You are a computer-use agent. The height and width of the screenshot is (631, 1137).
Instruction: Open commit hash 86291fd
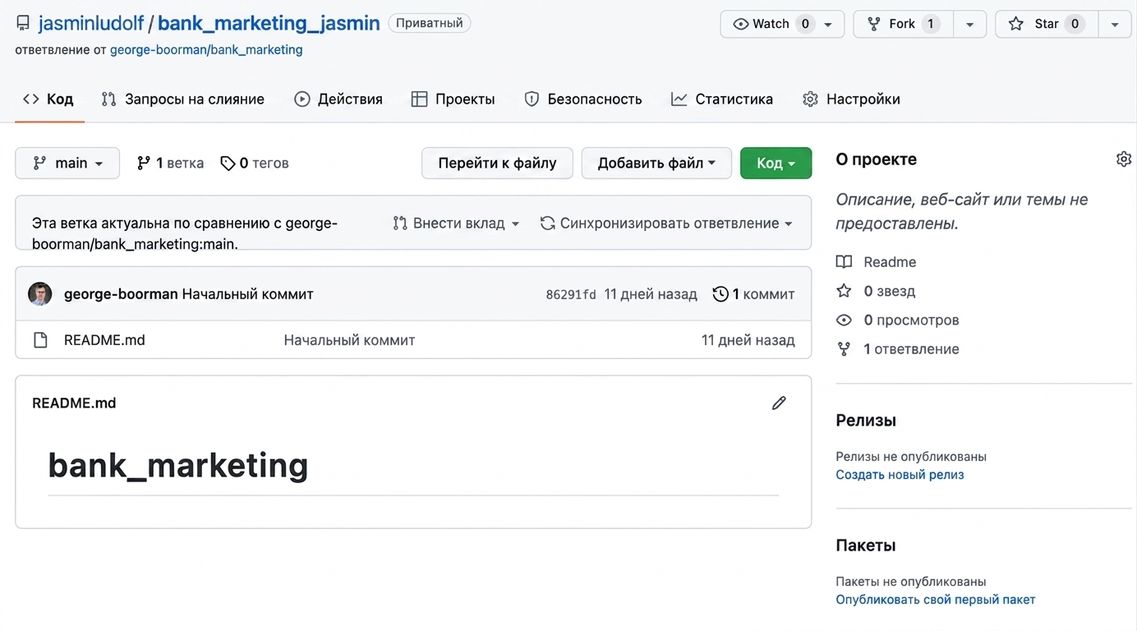pyautogui.click(x=571, y=294)
